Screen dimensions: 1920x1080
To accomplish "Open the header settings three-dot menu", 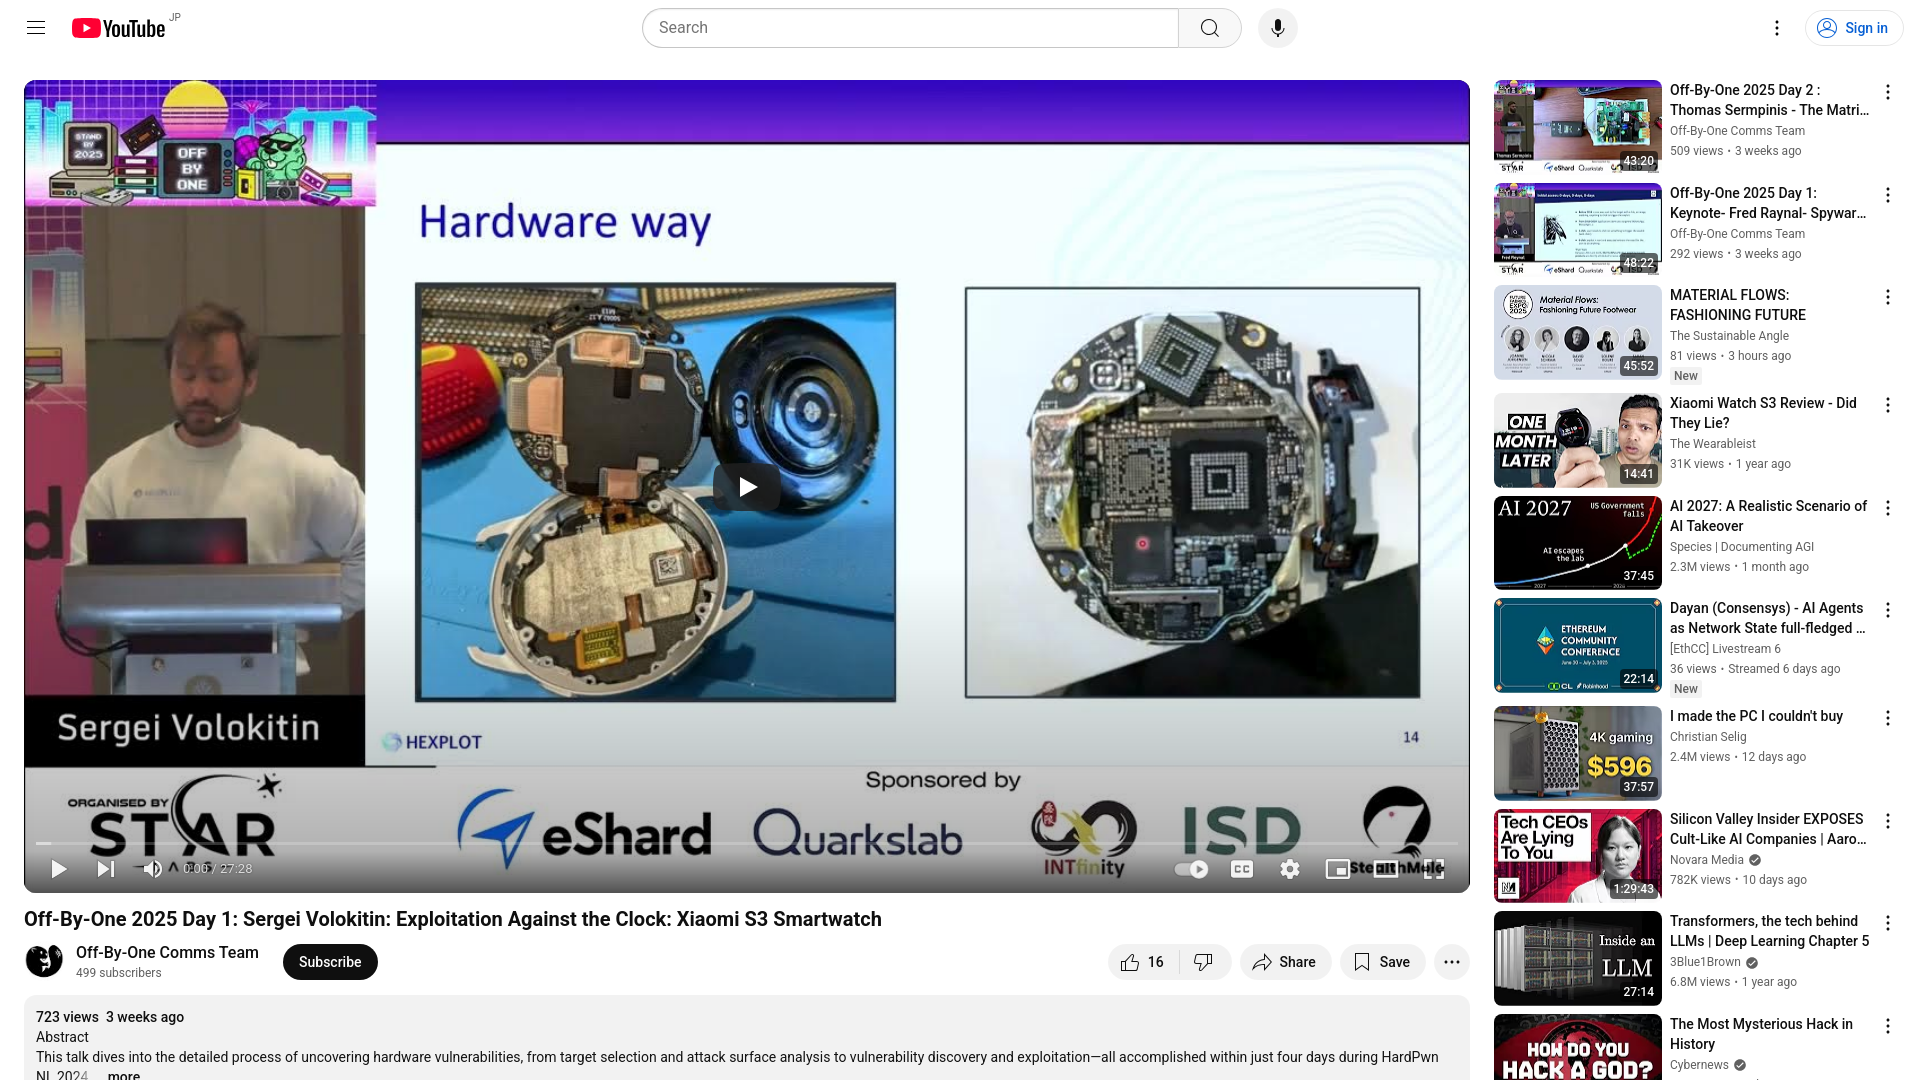I will pyautogui.click(x=1777, y=28).
